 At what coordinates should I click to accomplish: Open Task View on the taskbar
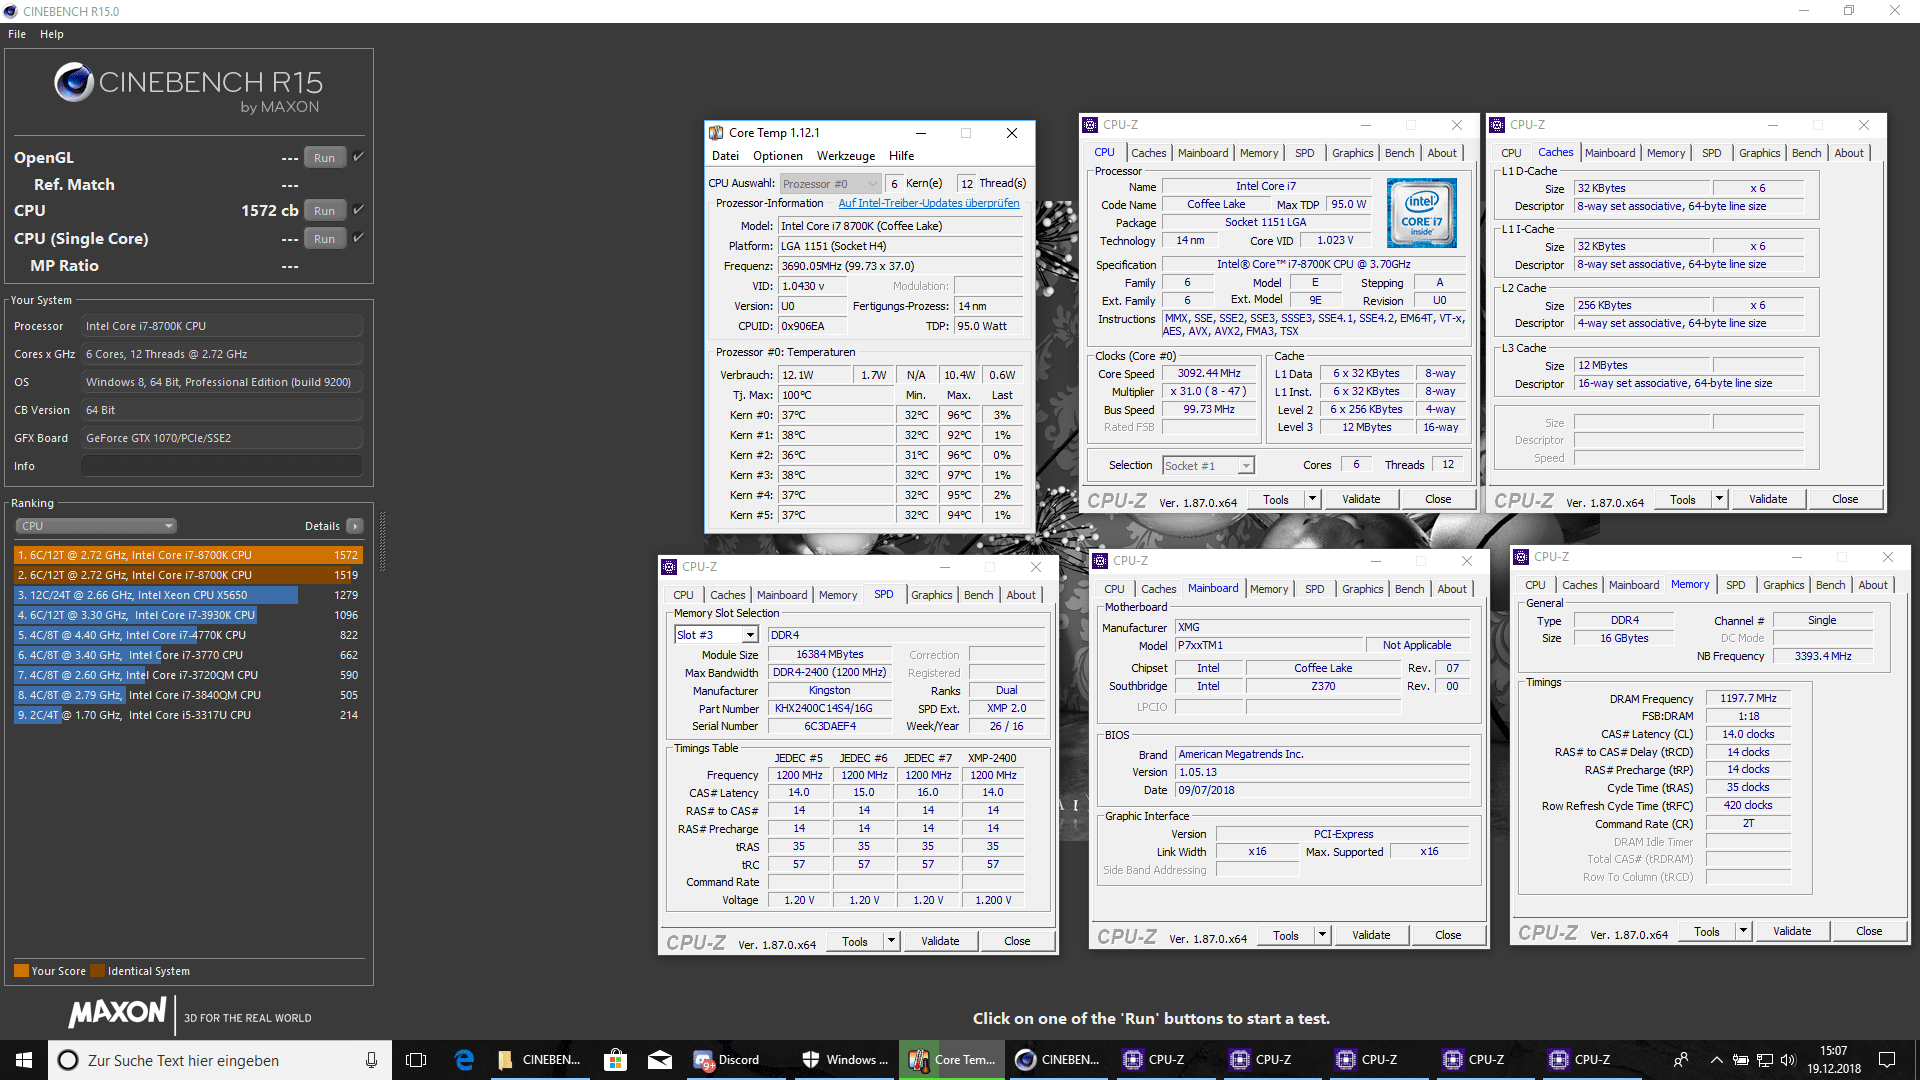416,1060
